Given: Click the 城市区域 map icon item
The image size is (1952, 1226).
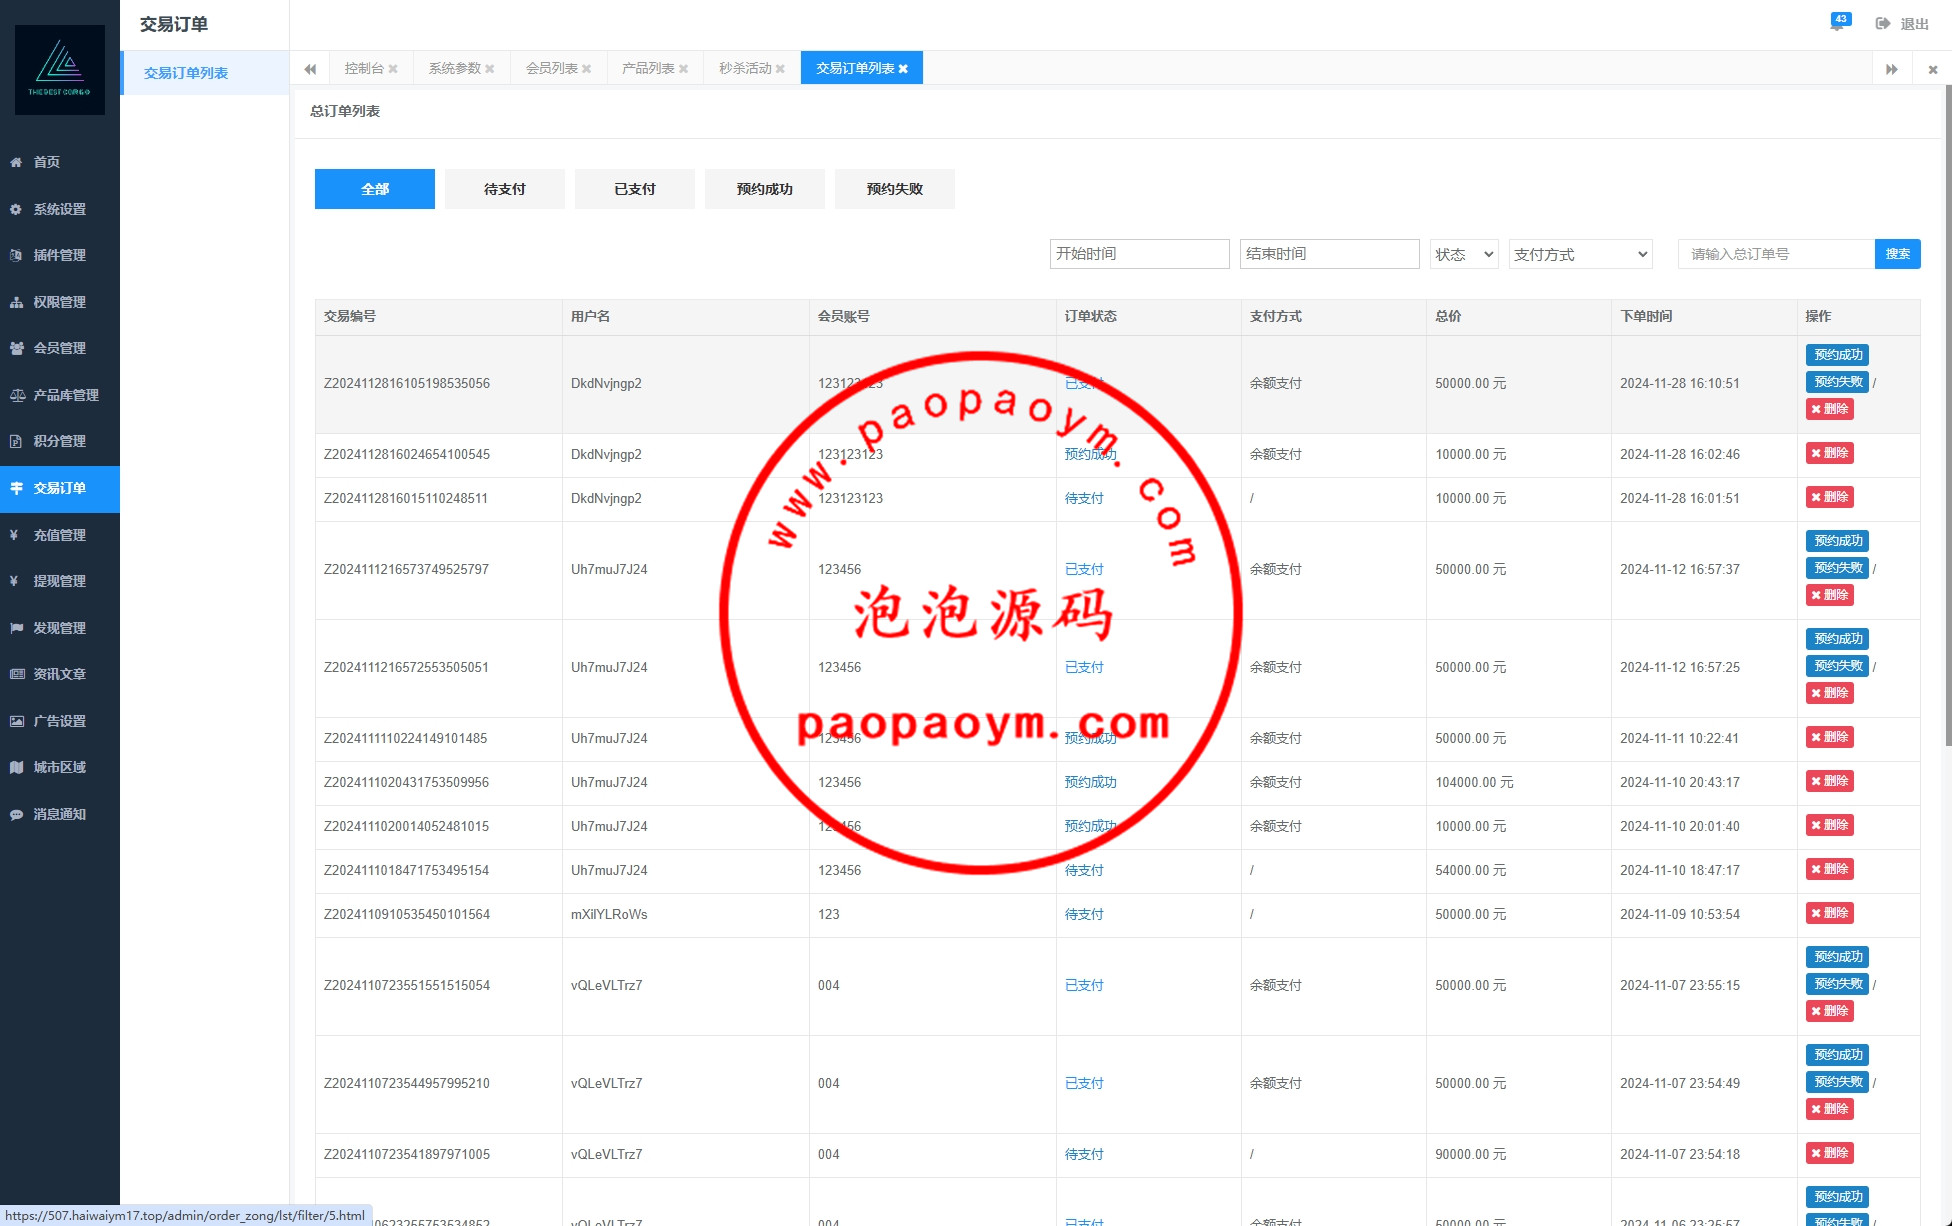Looking at the screenshot, I should (x=17, y=767).
